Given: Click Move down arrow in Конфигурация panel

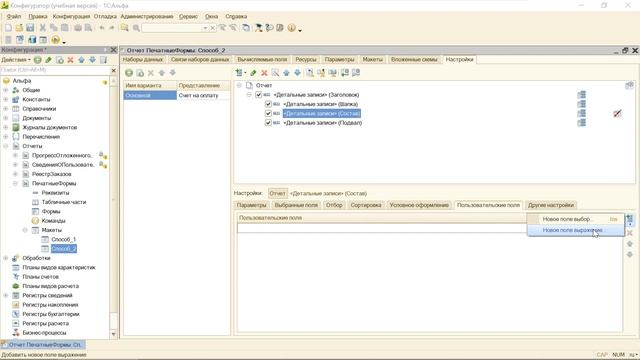Looking at the screenshot, I should 92,60.
